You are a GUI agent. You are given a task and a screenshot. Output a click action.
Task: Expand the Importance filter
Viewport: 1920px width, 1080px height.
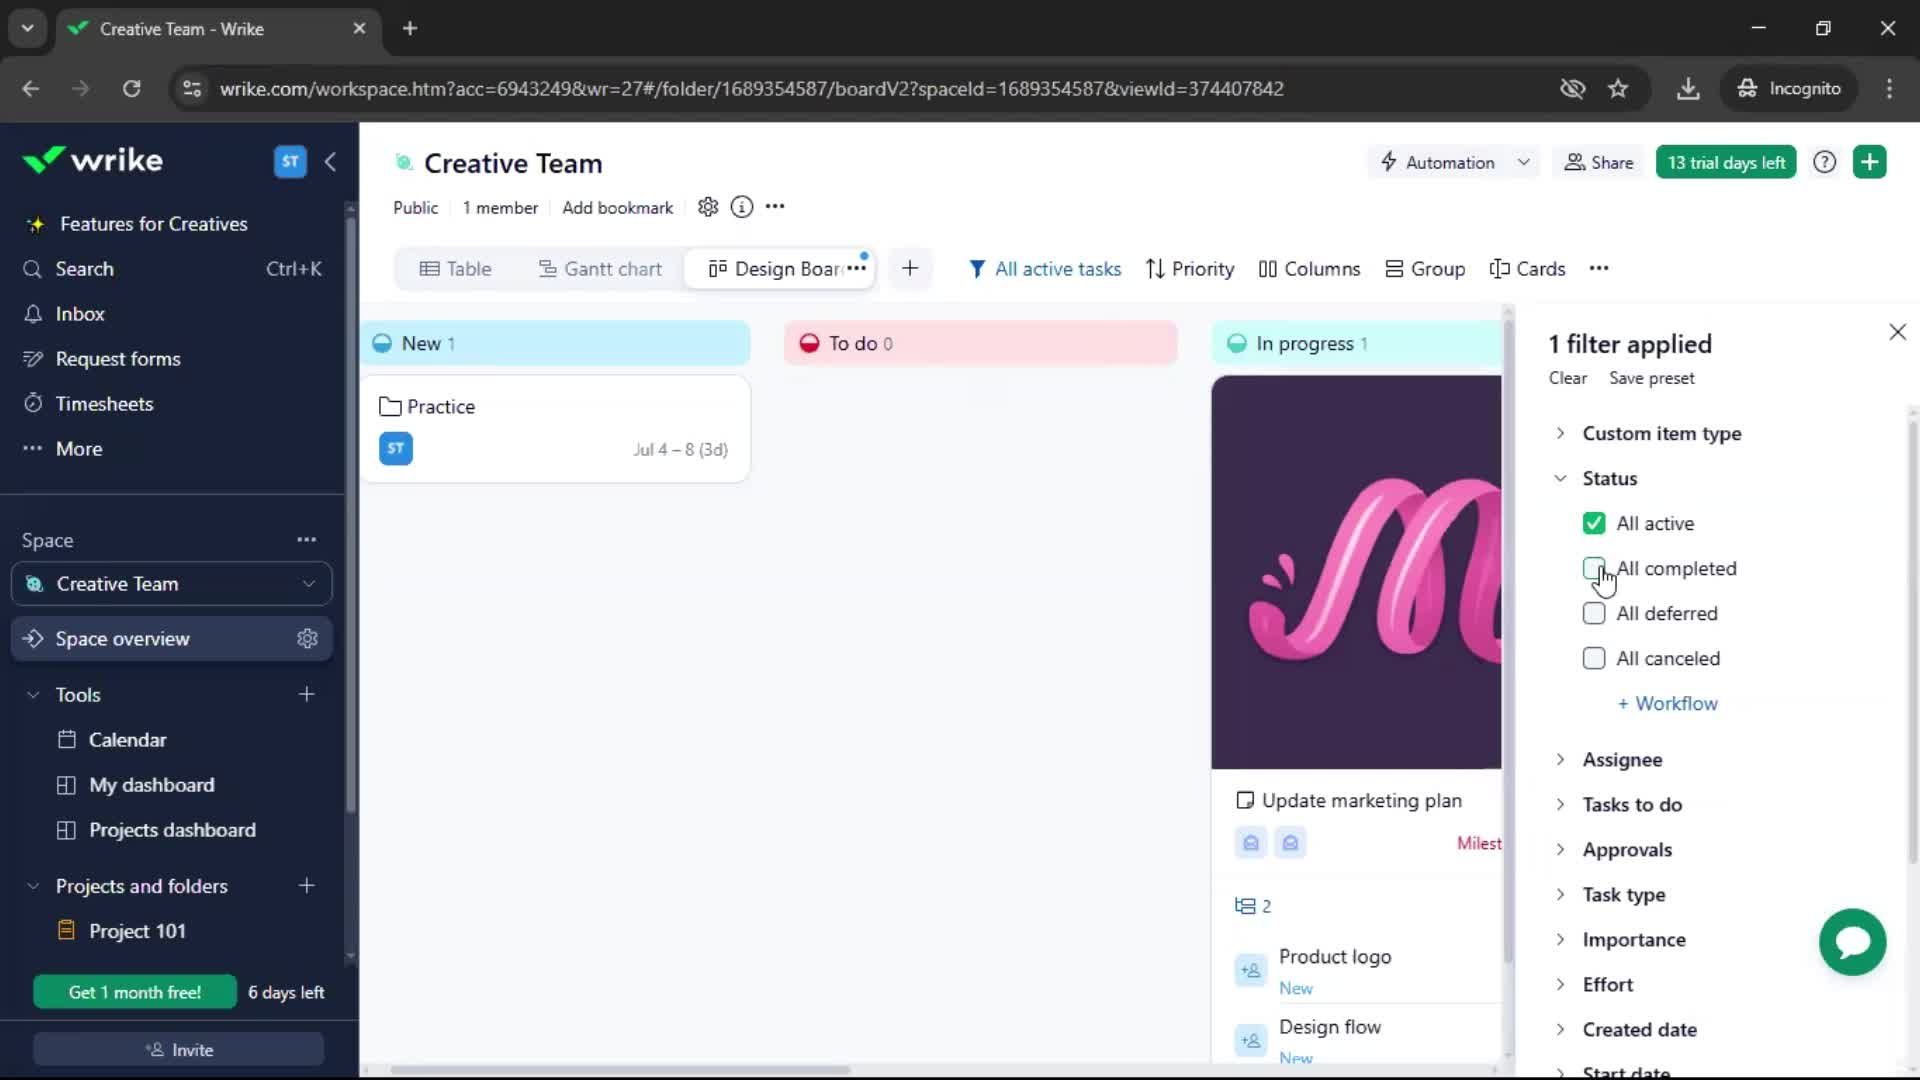point(1560,940)
